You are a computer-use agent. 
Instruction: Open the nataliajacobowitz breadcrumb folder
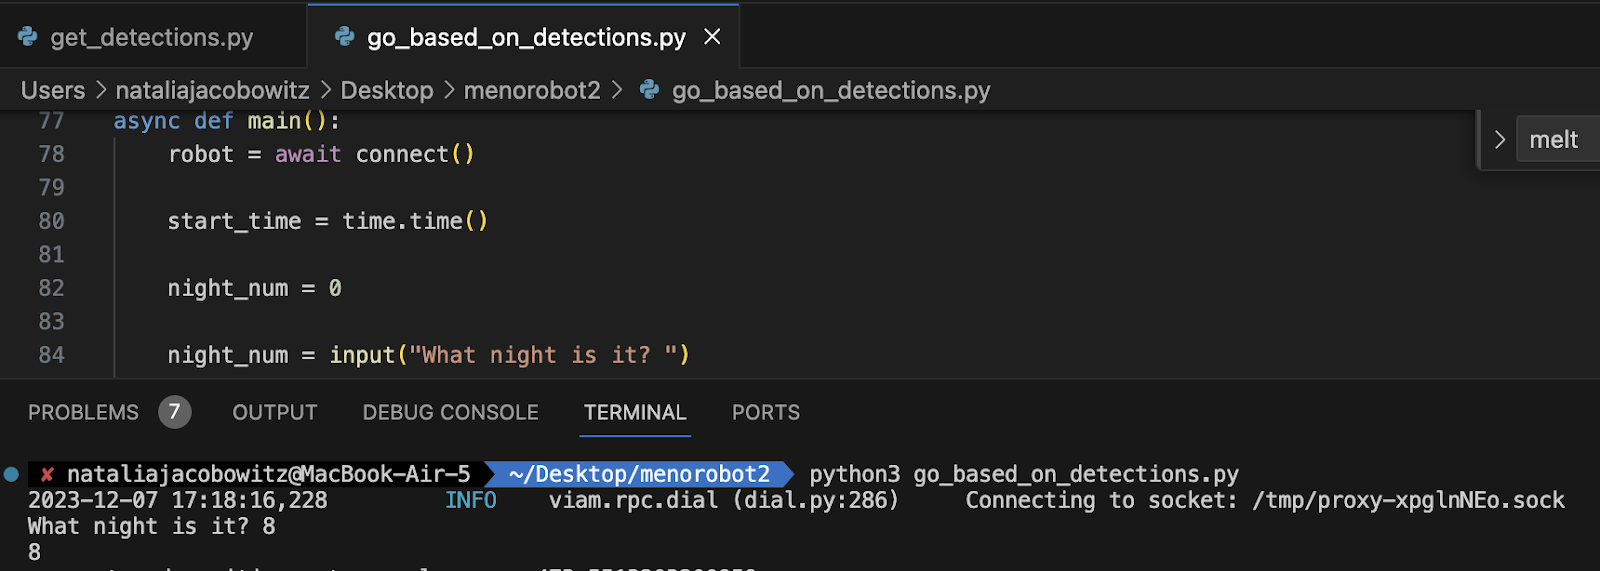click(x=212, y=90)
